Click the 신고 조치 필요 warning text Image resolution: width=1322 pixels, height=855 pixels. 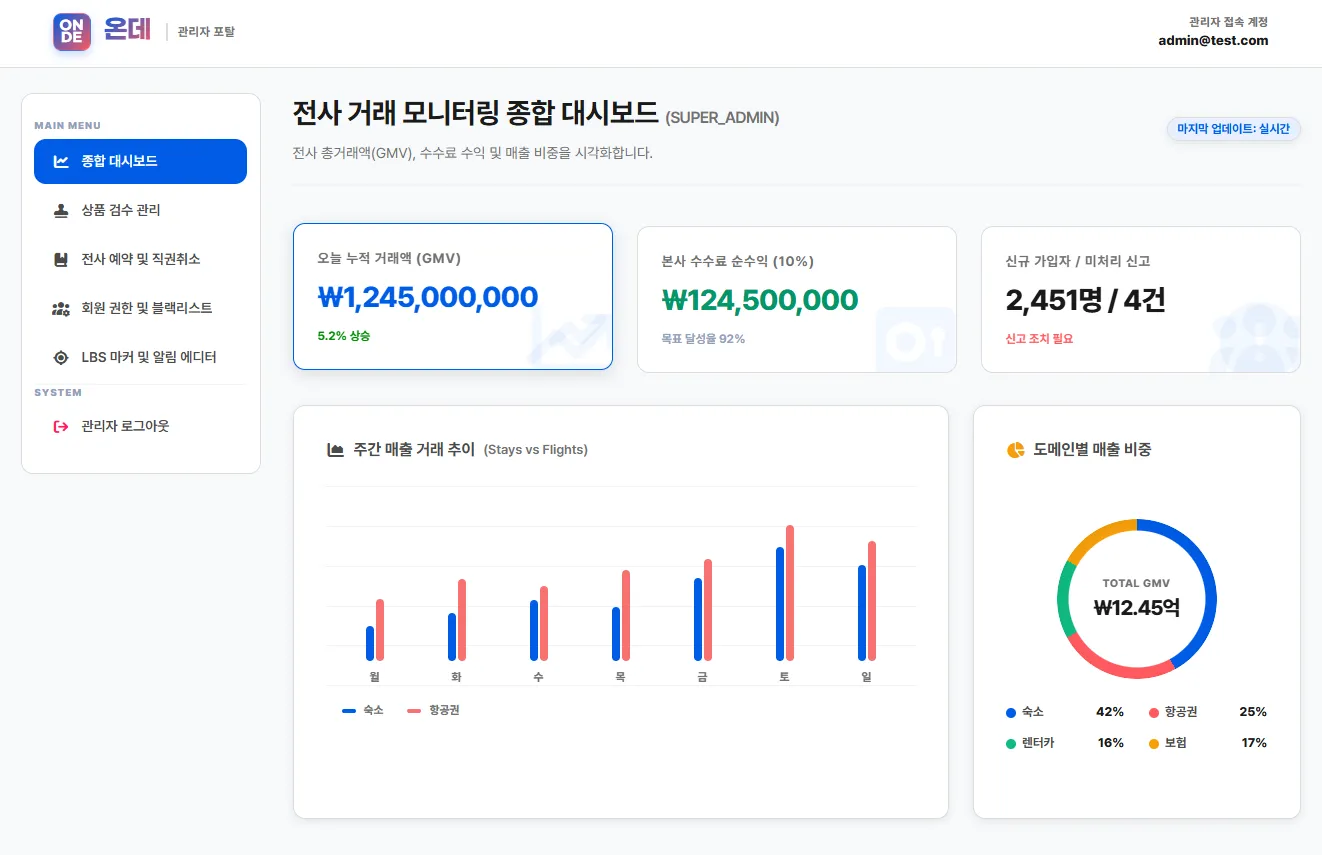coord(1039,339)
